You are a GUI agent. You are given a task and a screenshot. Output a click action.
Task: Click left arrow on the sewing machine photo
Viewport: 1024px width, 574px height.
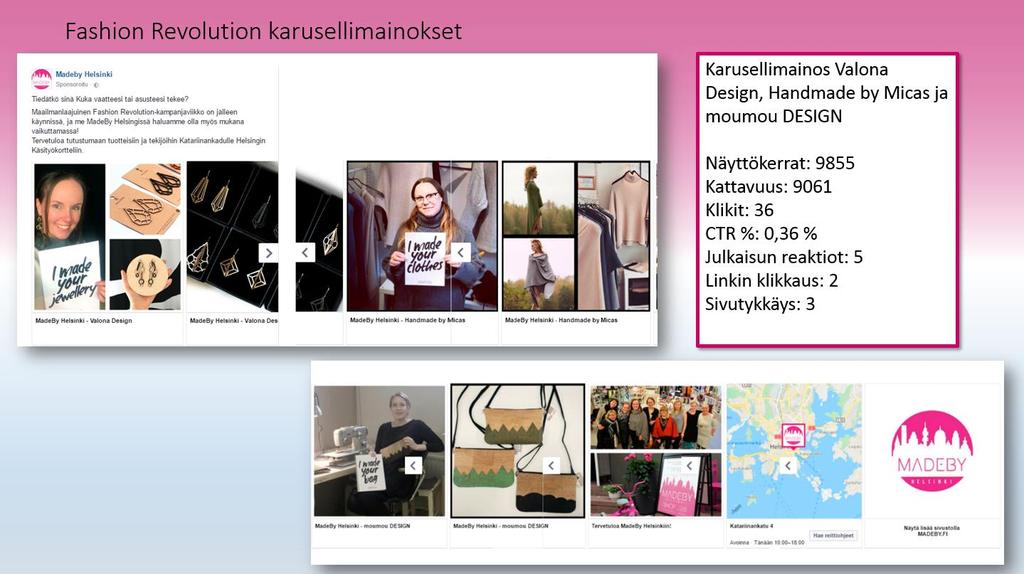(x=413, y=465)
